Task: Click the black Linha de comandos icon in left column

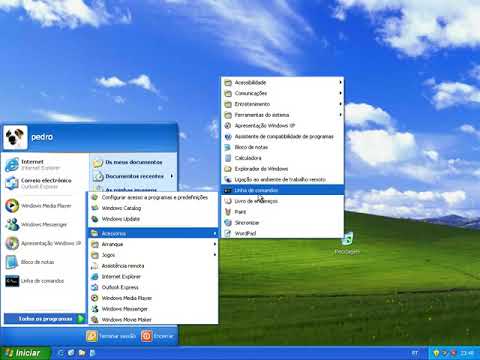Action: click(12, 281)
